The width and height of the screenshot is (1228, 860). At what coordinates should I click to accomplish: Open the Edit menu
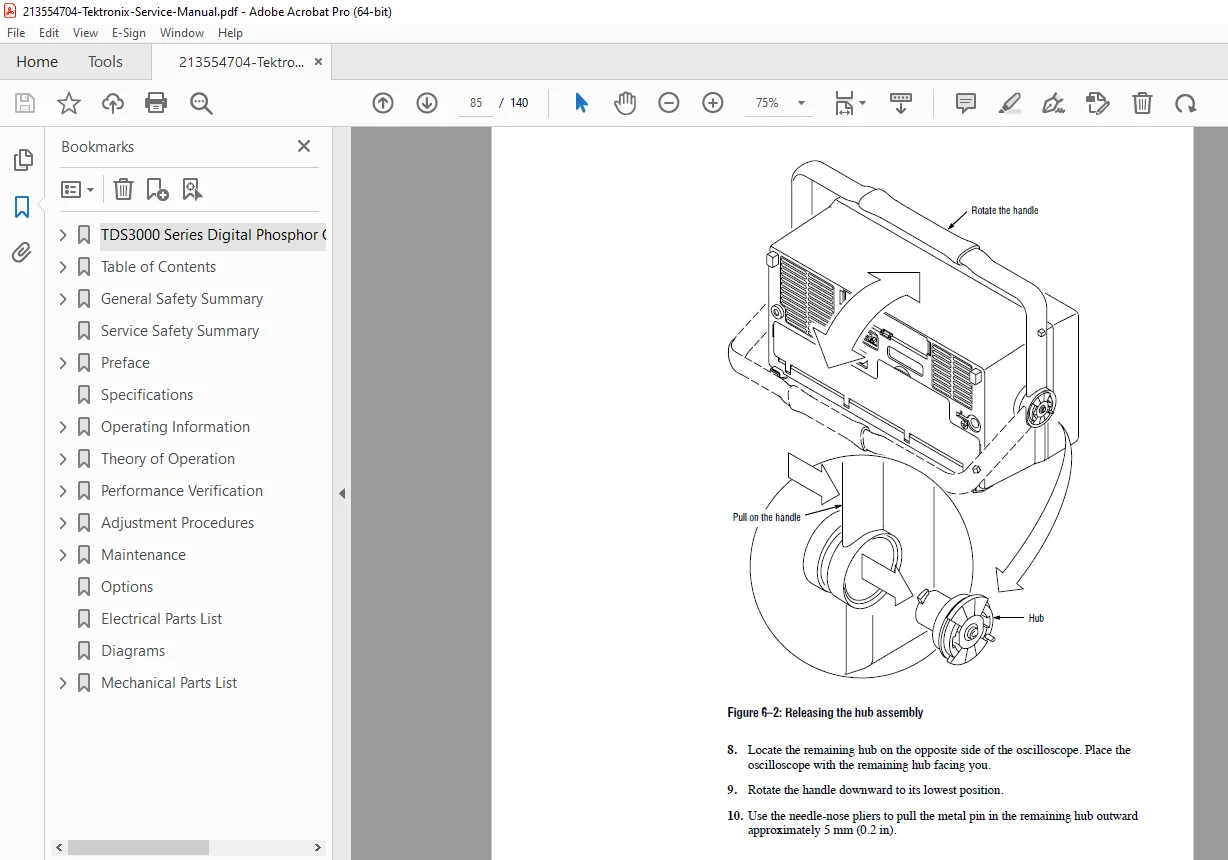tap(49, 33)
